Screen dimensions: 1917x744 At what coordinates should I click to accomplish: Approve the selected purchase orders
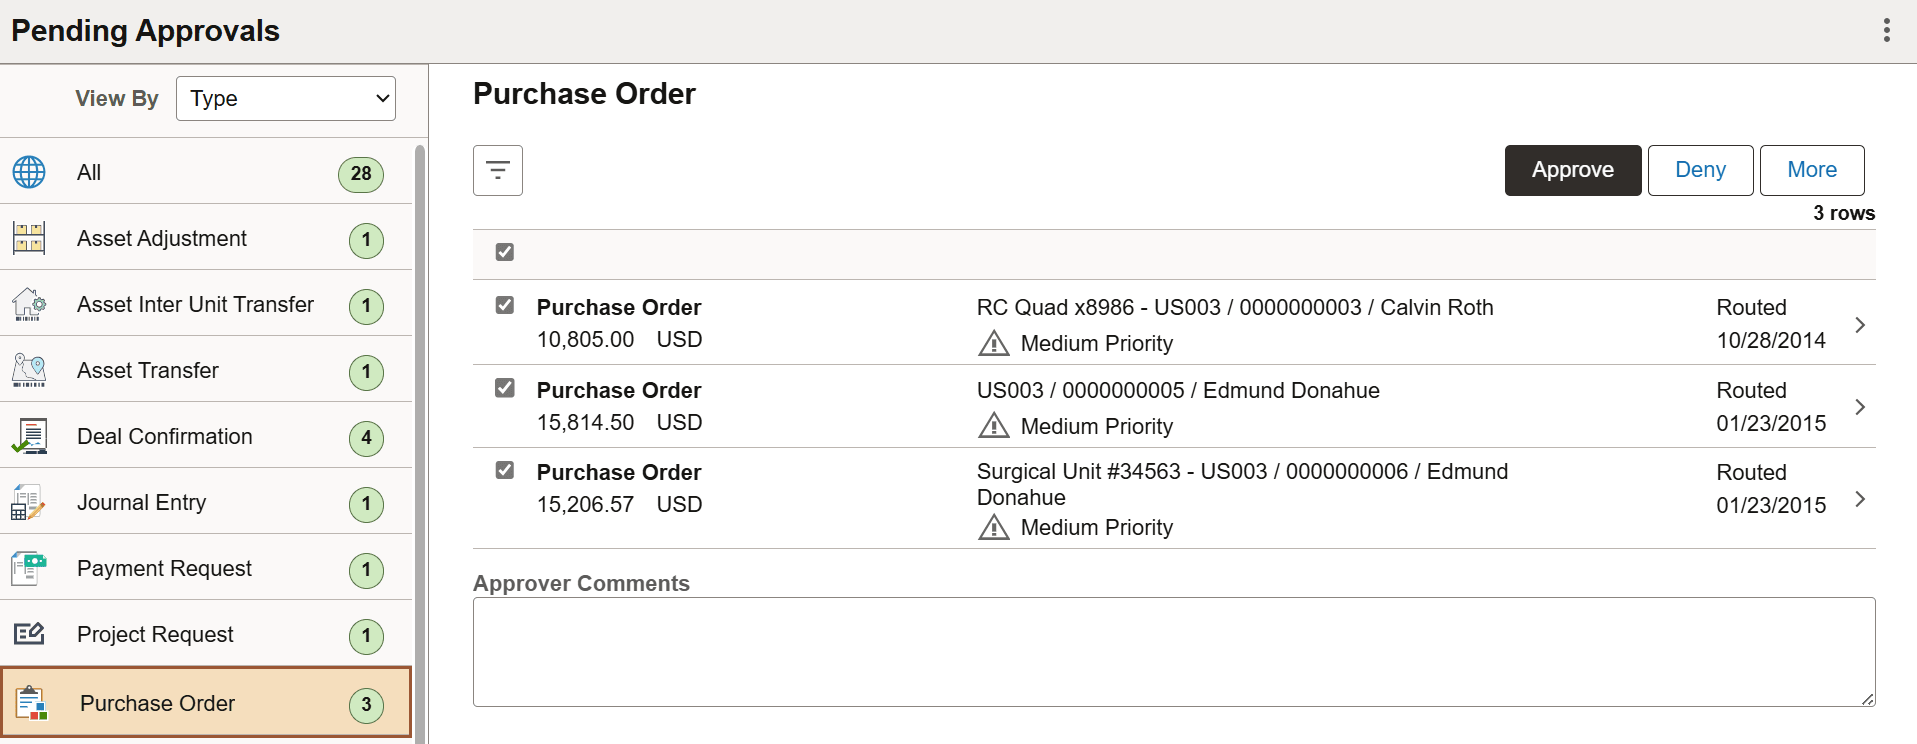tap(1572, 170)
